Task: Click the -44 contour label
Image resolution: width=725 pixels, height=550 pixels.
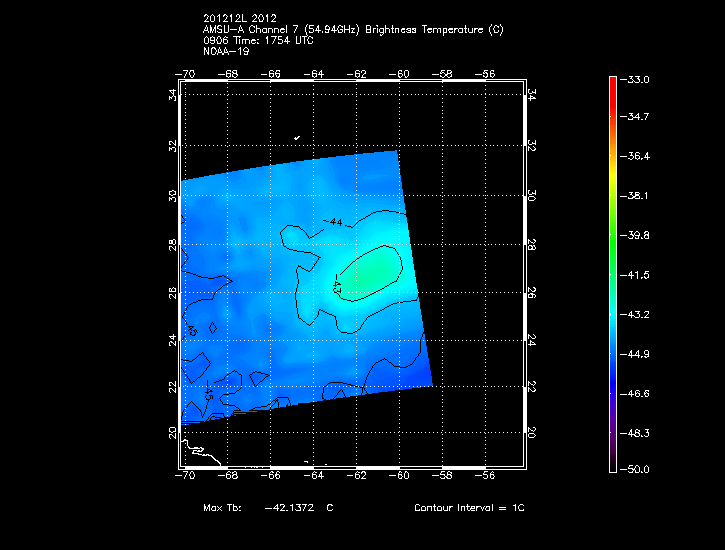Action: click(x=333, y=222)
